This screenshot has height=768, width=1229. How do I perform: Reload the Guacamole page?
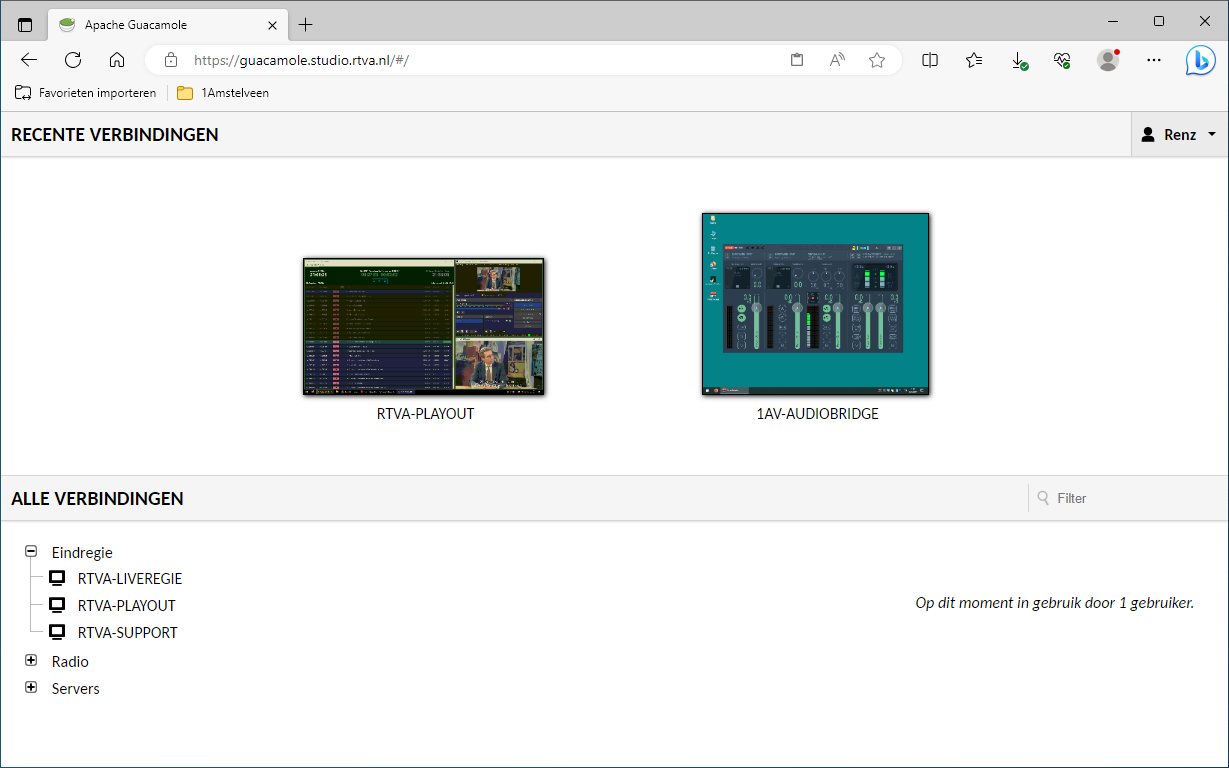[73, 60]
